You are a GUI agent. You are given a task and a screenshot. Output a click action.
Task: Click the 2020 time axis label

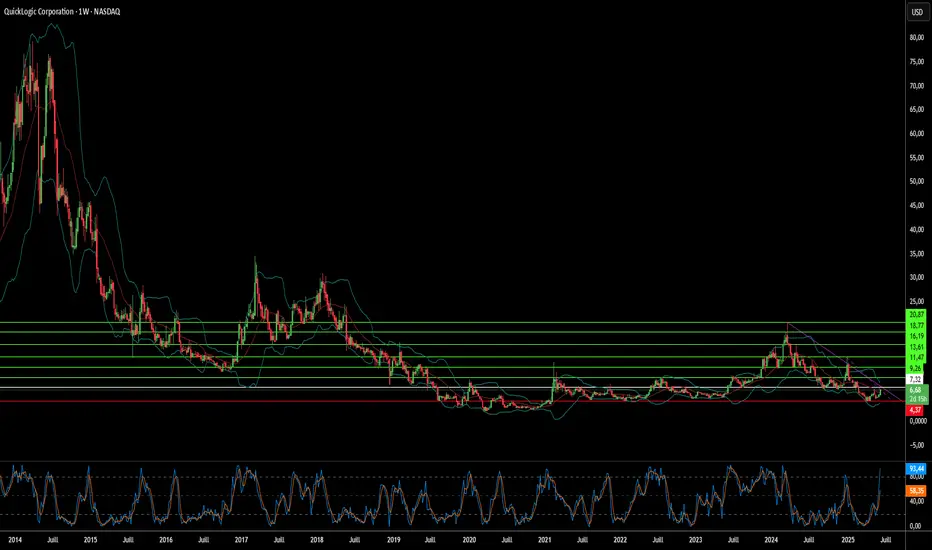[x=469, y=540]
